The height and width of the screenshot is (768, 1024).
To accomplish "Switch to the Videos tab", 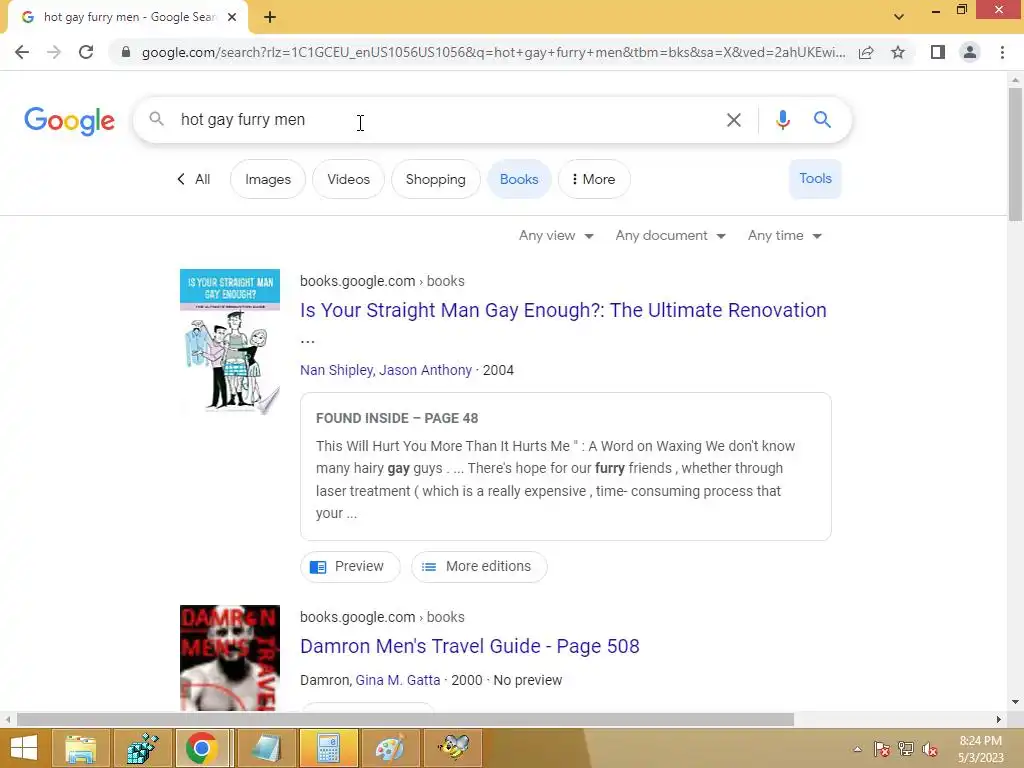I will coord(348,179).
